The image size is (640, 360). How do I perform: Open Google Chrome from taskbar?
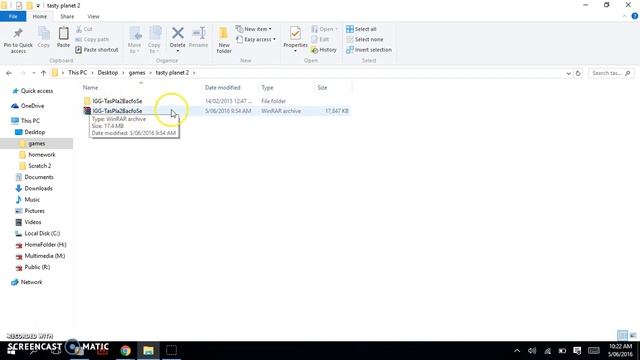[x=125, y=350]
